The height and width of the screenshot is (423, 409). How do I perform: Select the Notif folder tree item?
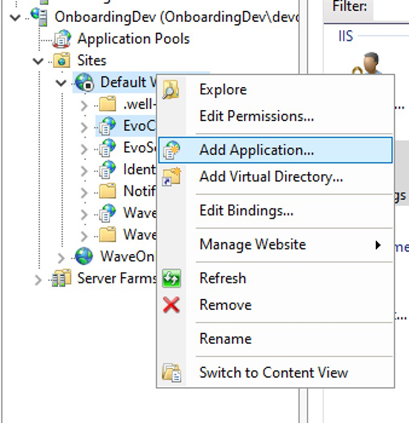click(x=128, y=191)
